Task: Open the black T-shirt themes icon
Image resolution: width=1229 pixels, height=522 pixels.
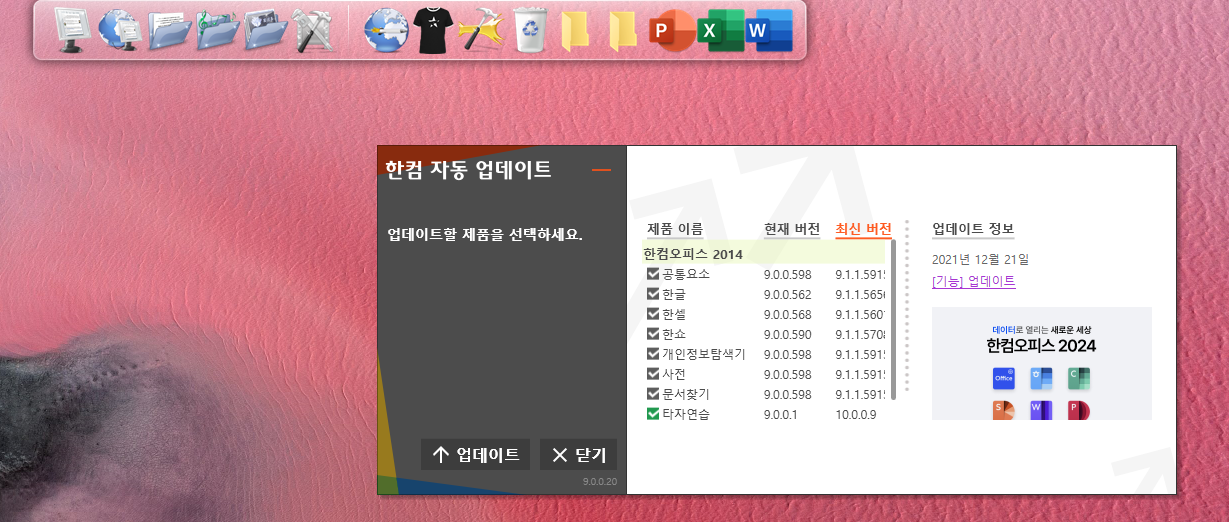Action: (x=433, y=31)
